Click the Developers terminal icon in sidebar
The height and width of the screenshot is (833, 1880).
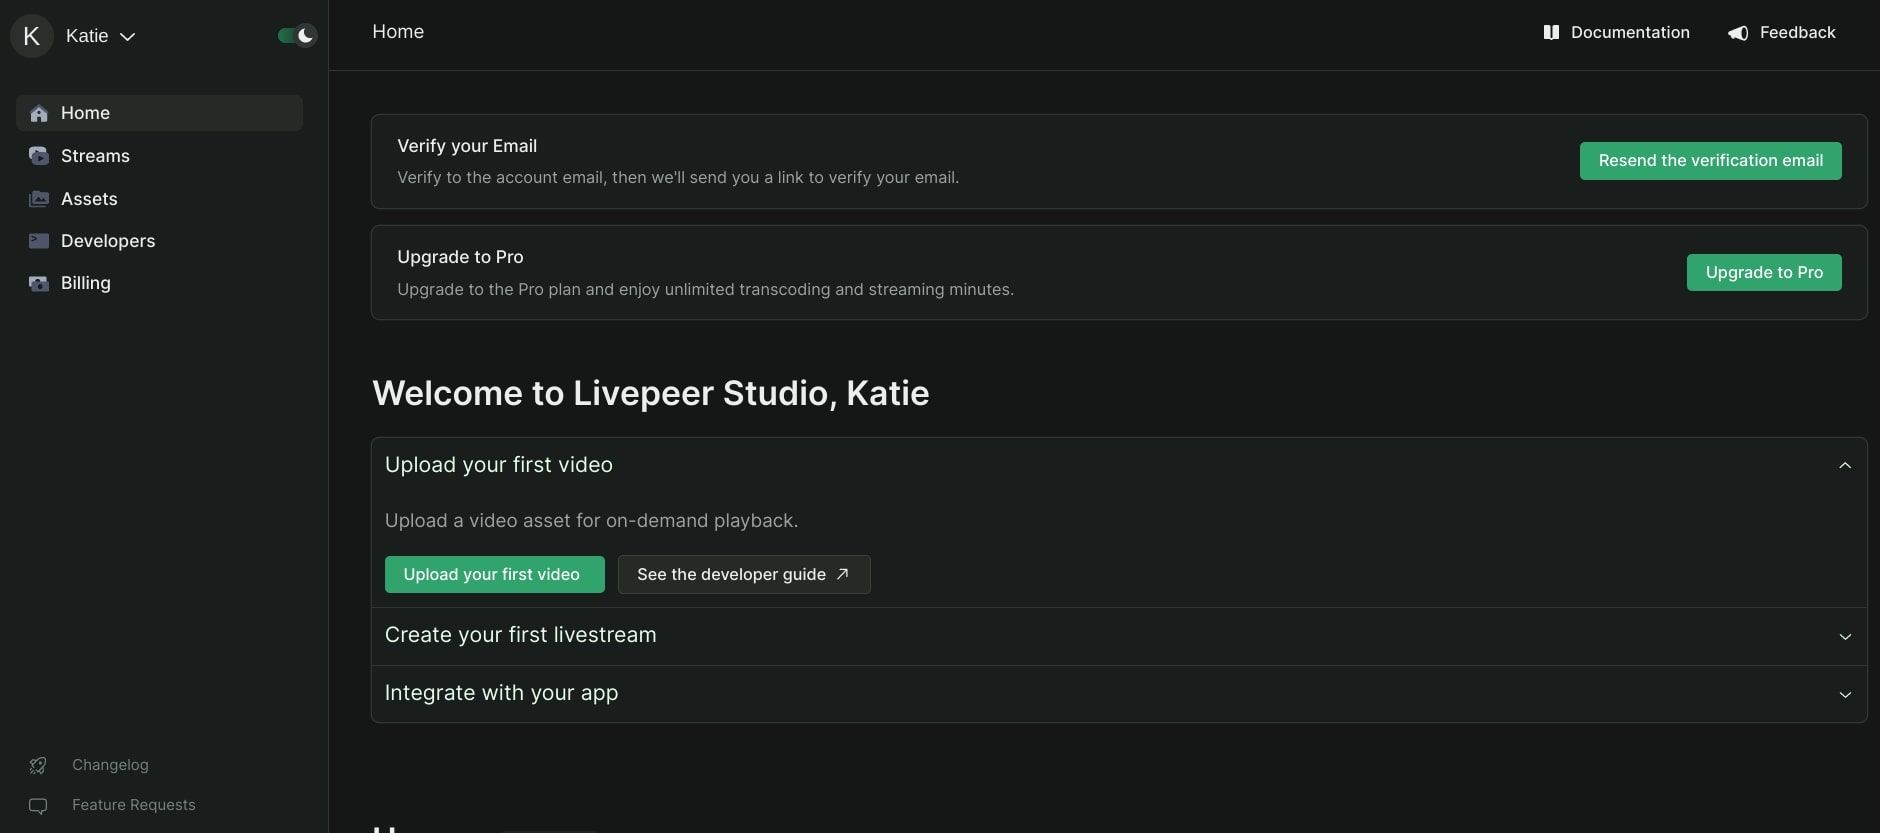(x=39, y=241)
